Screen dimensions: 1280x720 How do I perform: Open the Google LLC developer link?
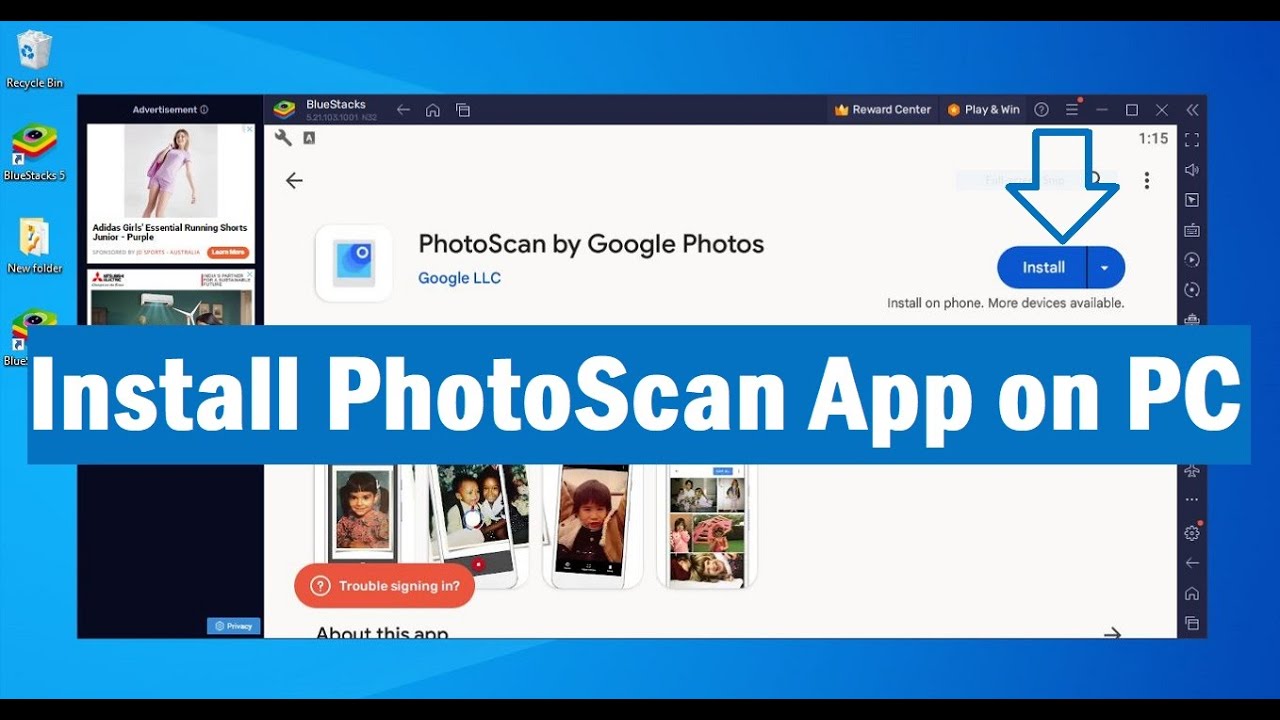459,278
